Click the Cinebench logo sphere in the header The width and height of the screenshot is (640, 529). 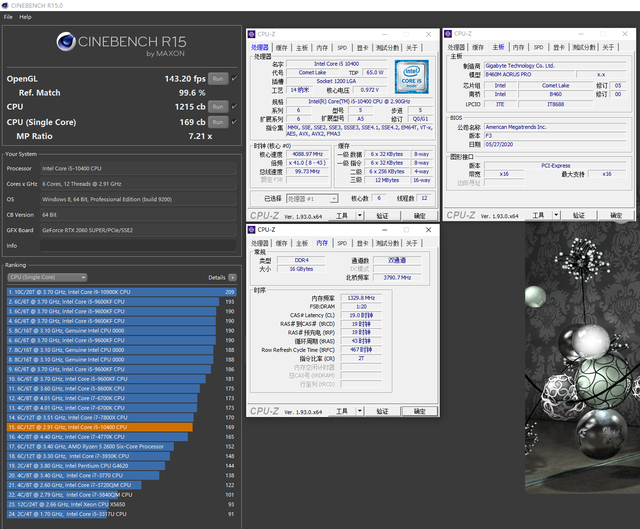(68, 41)
